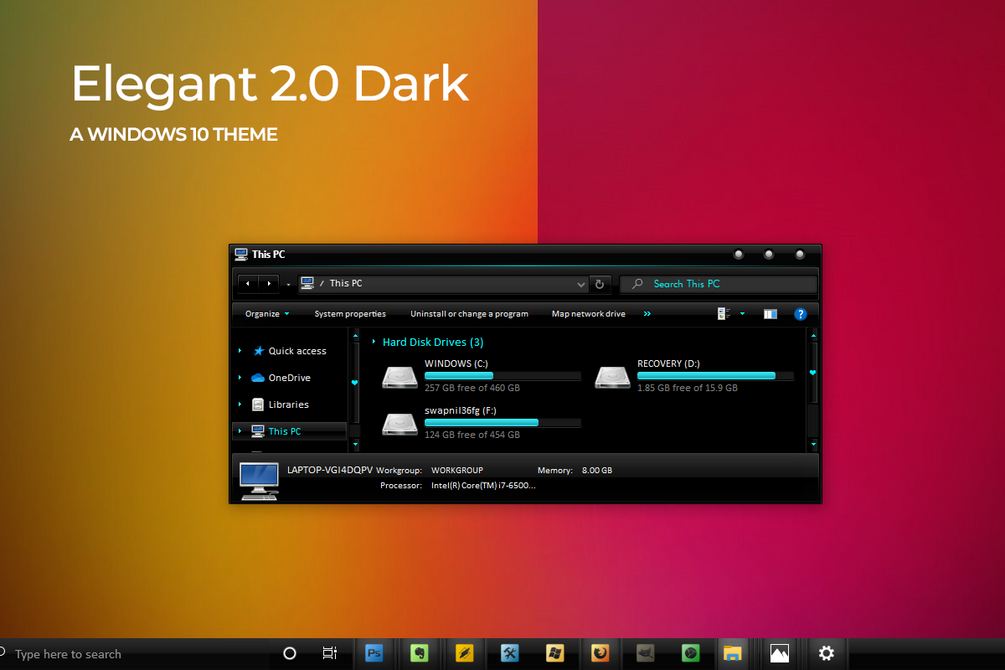This screenshot has height=670, width=1005.
Task: Open the view options dropdown arrow
Action: [742, 314]
